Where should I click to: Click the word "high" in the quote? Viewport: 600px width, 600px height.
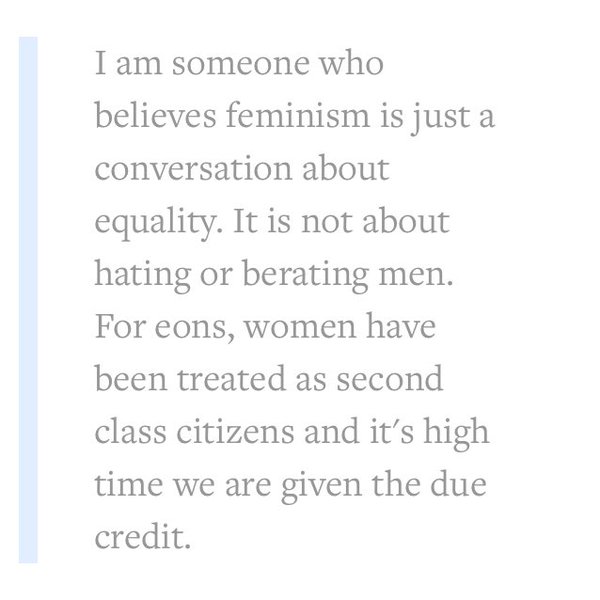[x=456, y=434]
